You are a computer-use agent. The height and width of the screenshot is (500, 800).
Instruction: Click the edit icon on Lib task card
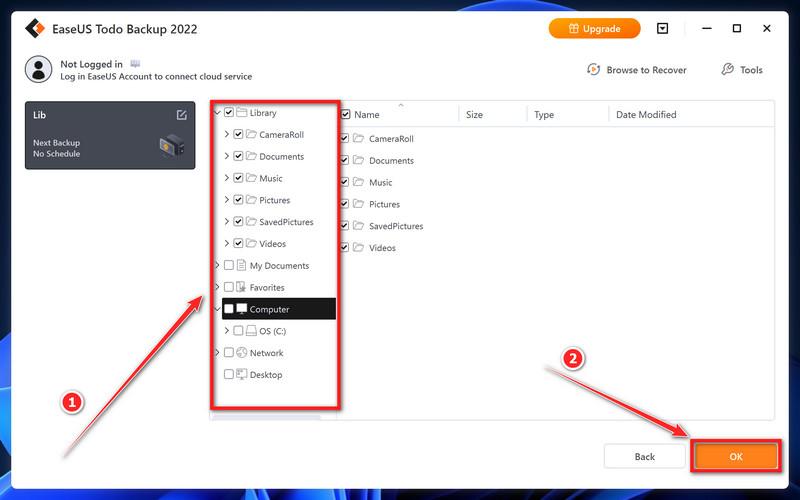pos(182,115)
